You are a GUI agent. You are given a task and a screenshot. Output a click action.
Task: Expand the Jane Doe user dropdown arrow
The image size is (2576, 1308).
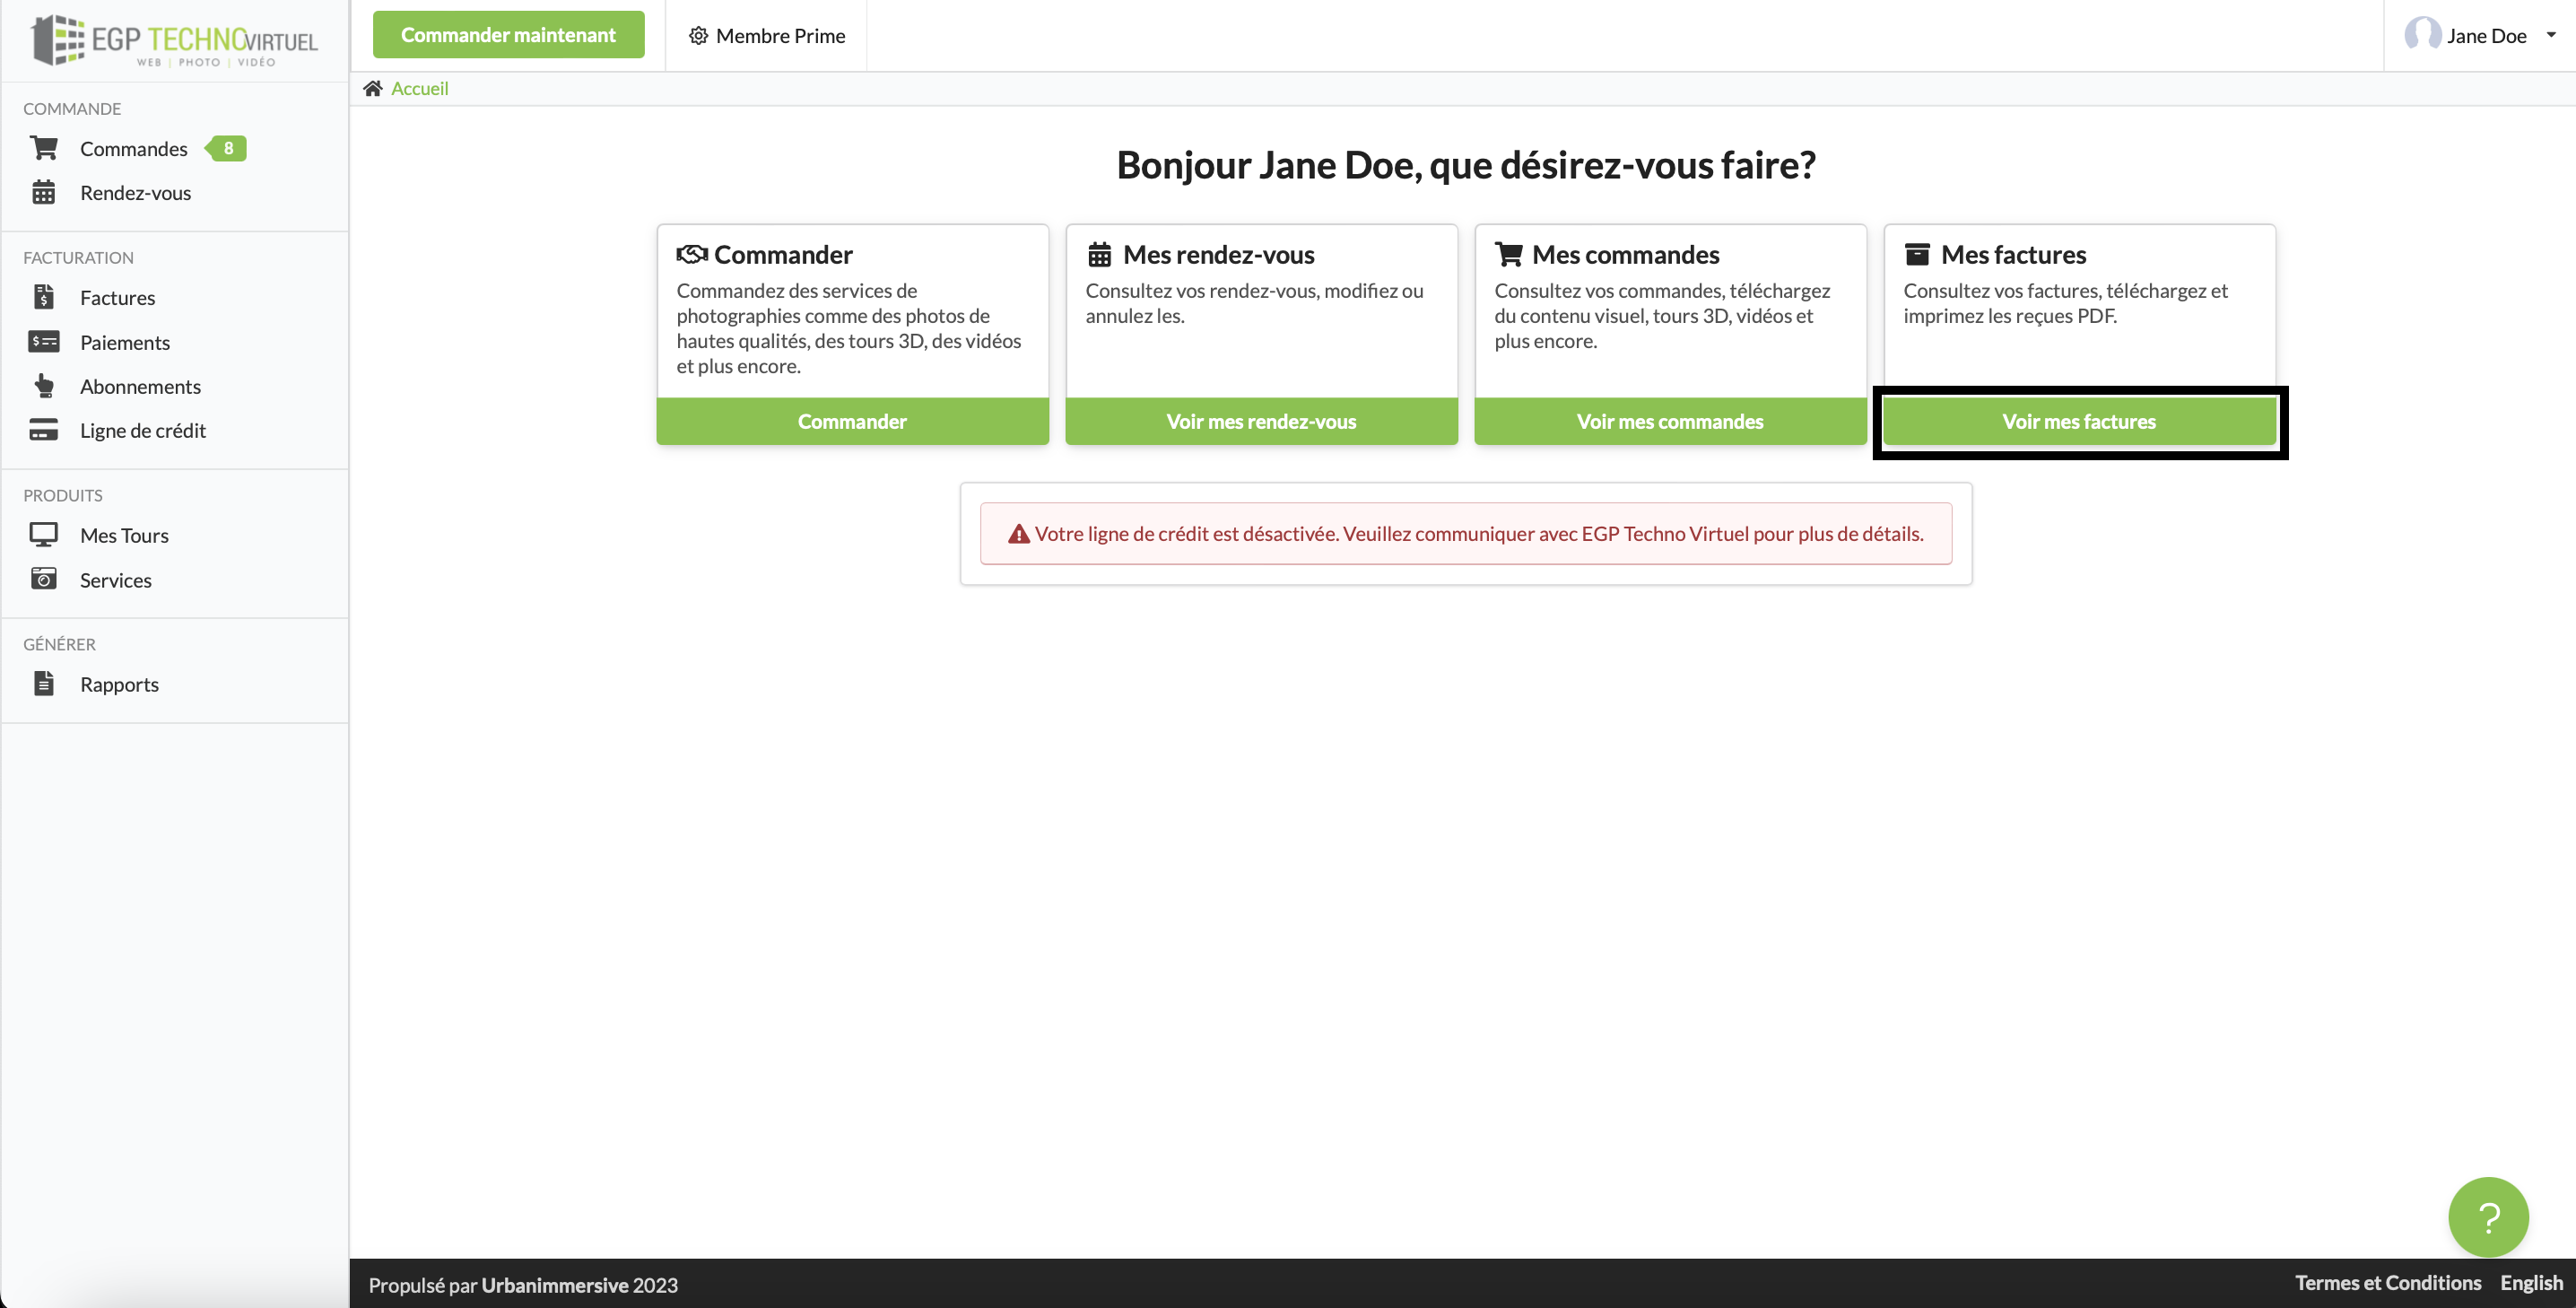click(2550, 35)
